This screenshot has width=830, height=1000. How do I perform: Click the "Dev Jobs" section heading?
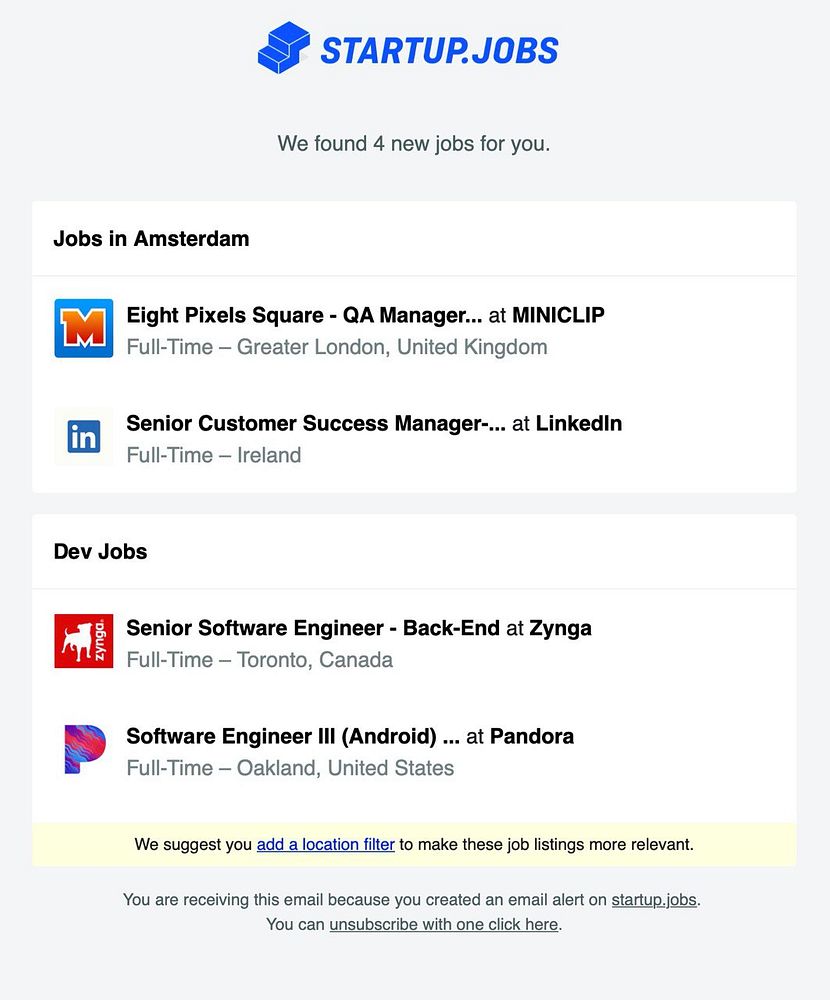point(100,552)
